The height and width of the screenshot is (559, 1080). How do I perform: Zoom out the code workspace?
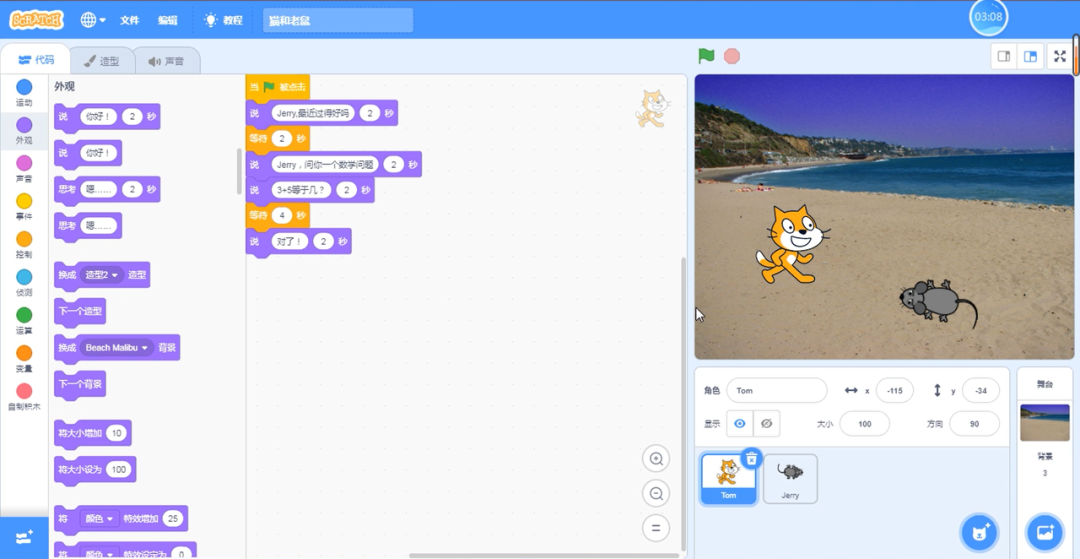click(x=656, y=493)
